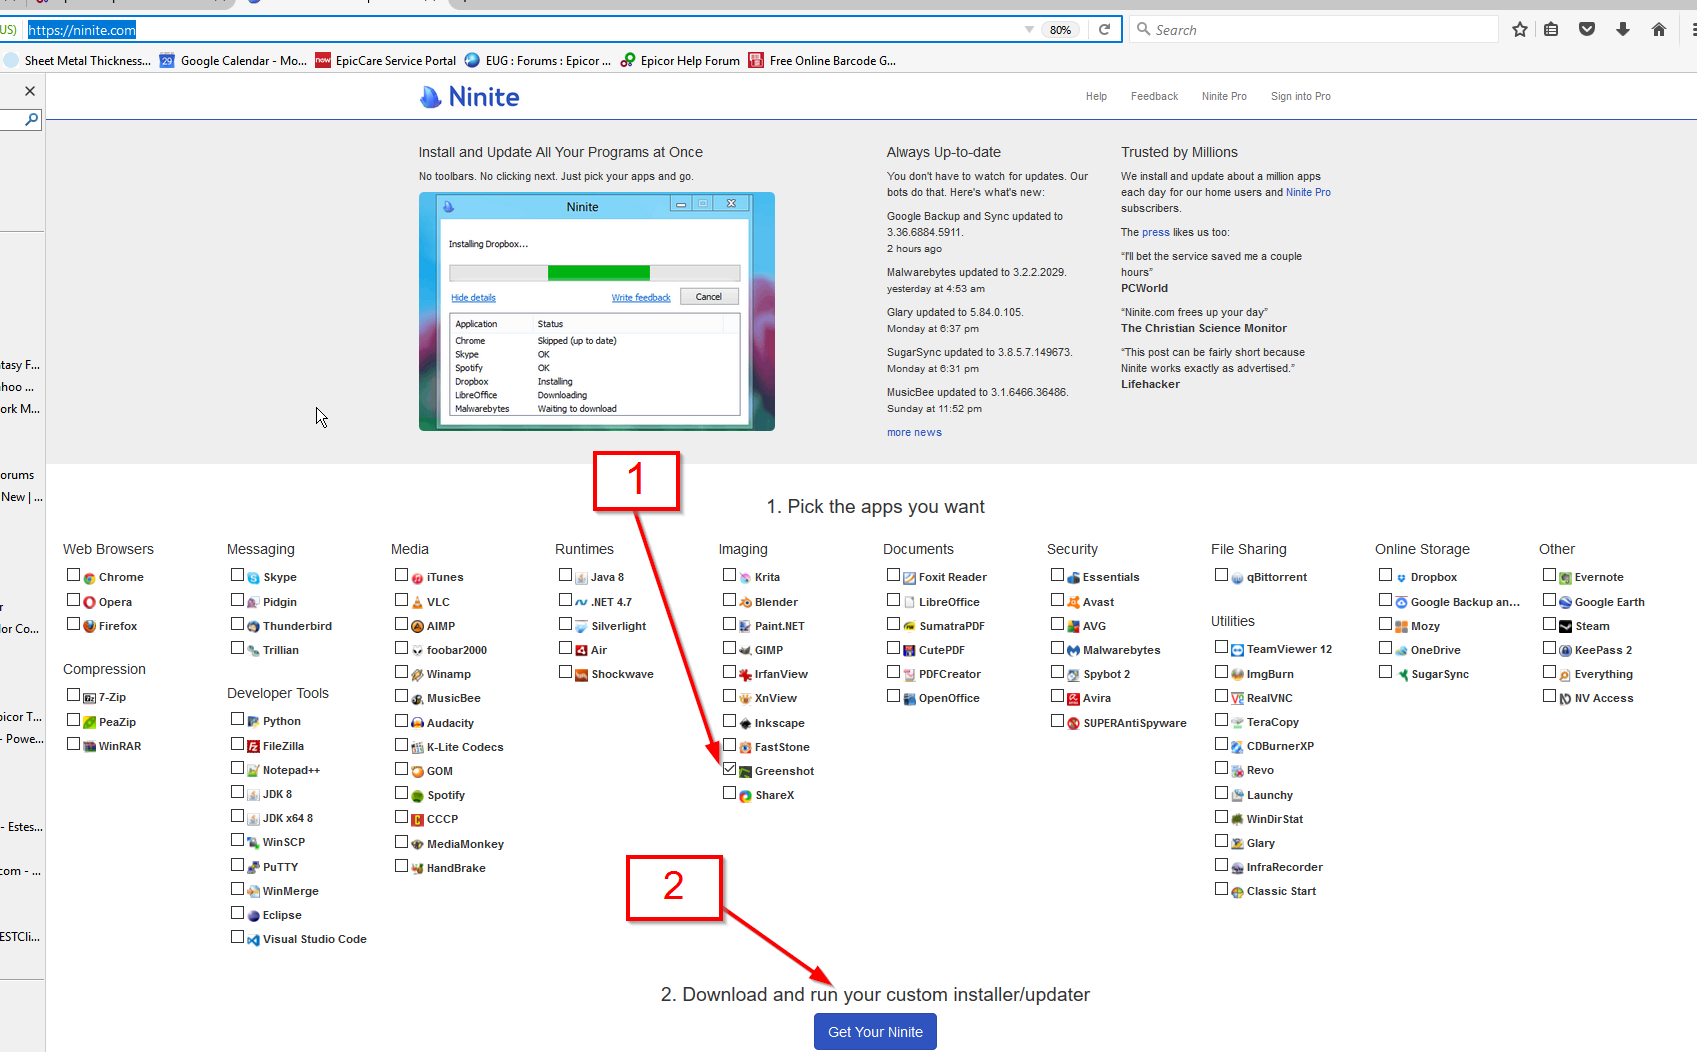Screen dimensions: 1697x1052
Task: Click the WinDirStat app icon
Action: point(1238,820)
